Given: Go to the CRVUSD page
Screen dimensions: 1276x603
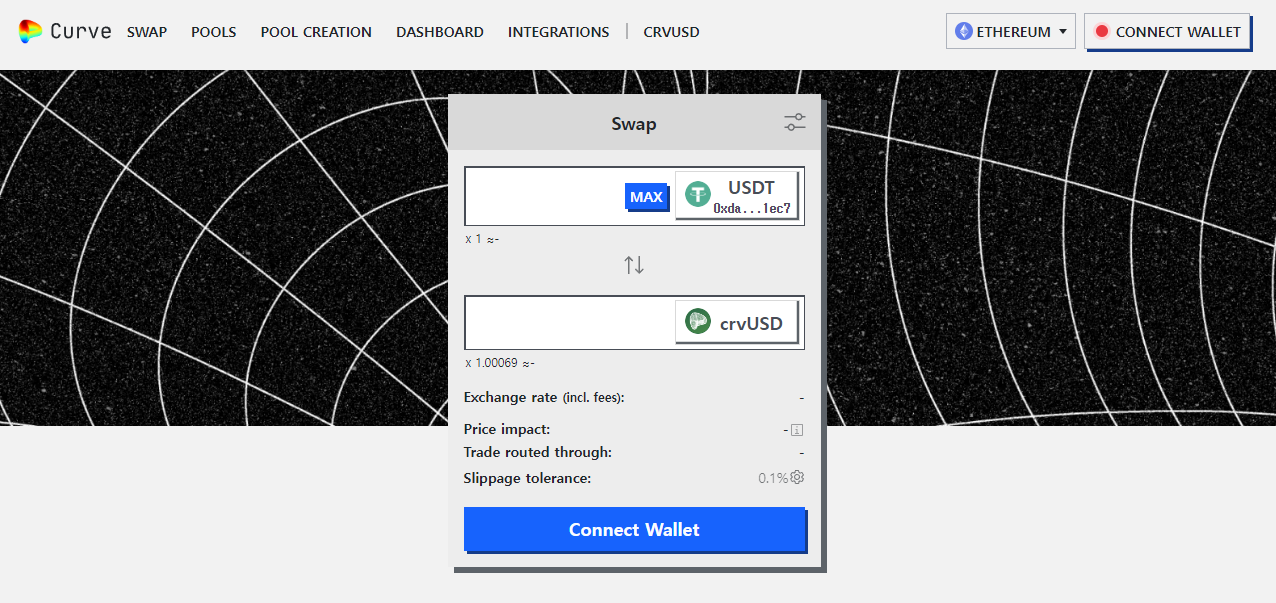Looking at the screenshot, I should point(672,32).
